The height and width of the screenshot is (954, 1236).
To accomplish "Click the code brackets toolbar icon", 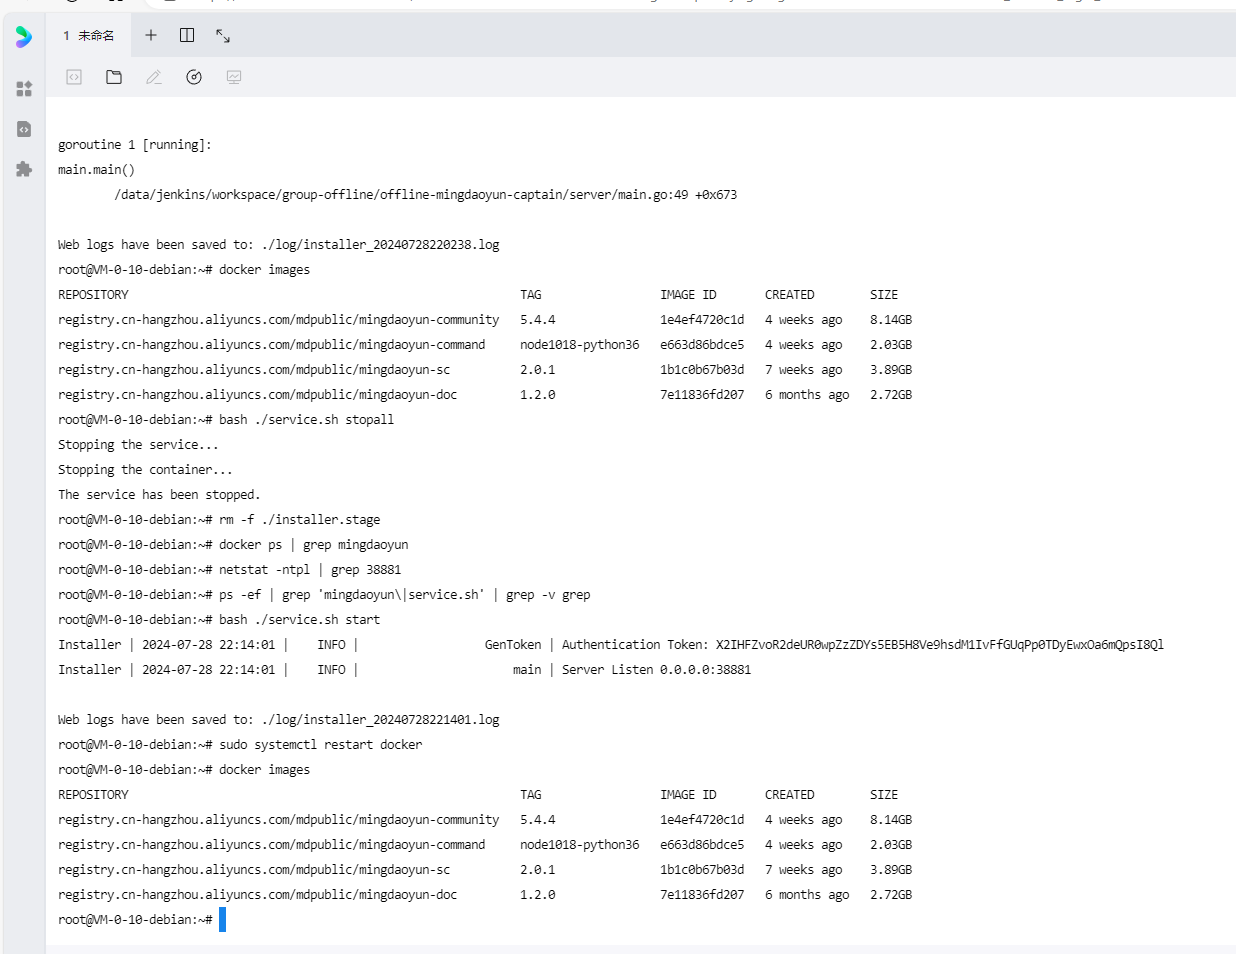I will point(74,77).
